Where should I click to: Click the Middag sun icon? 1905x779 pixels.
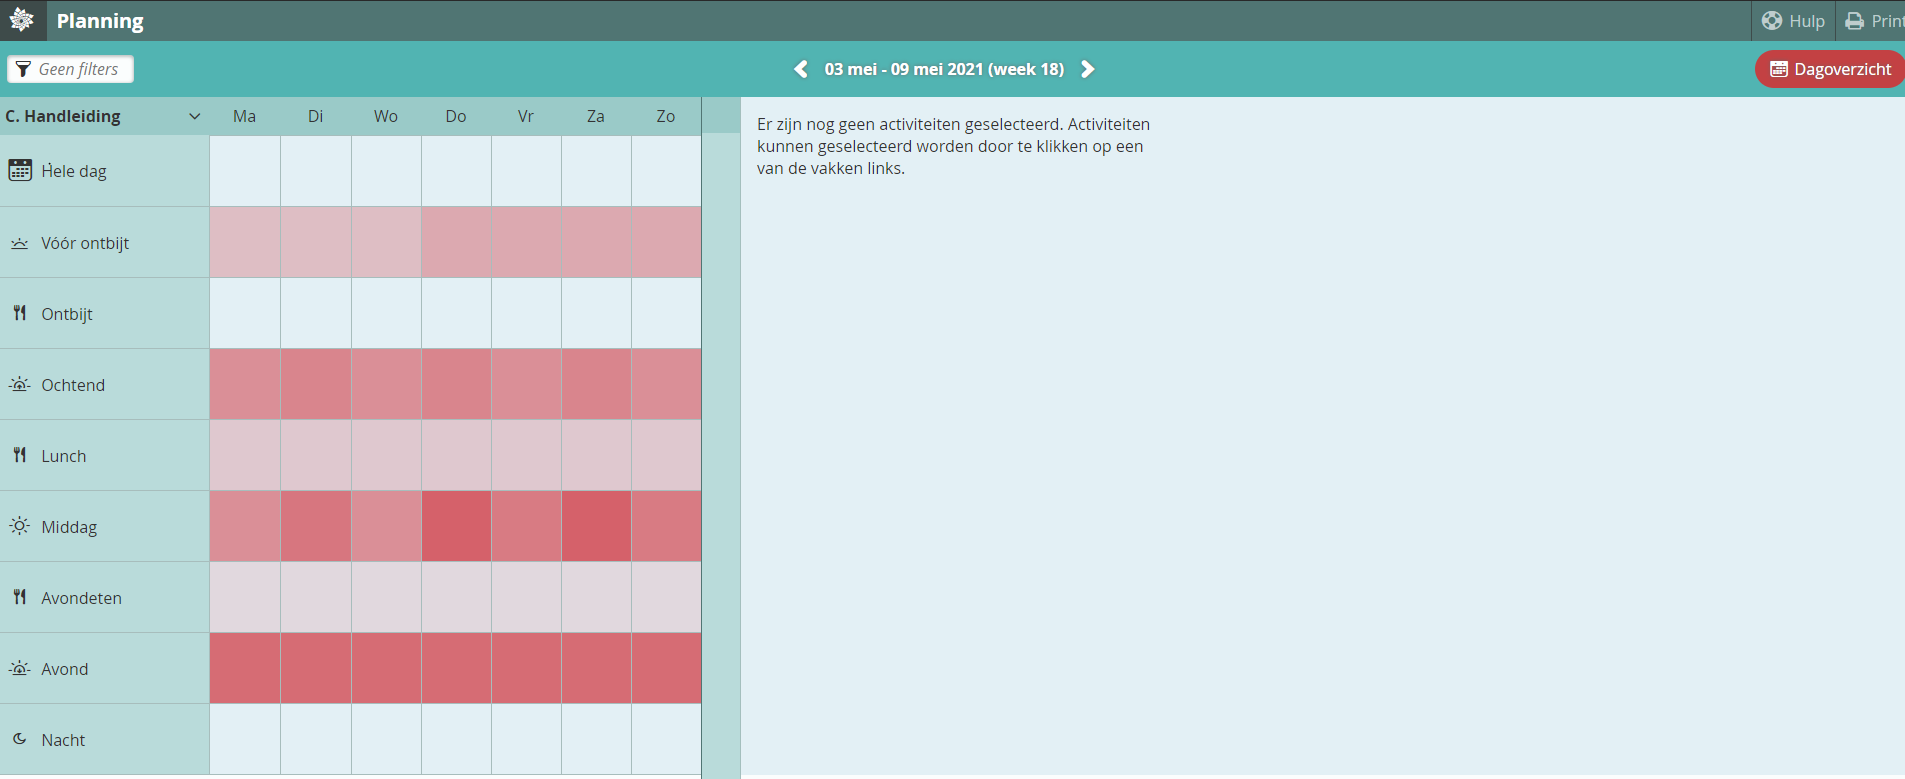point(20,526)
